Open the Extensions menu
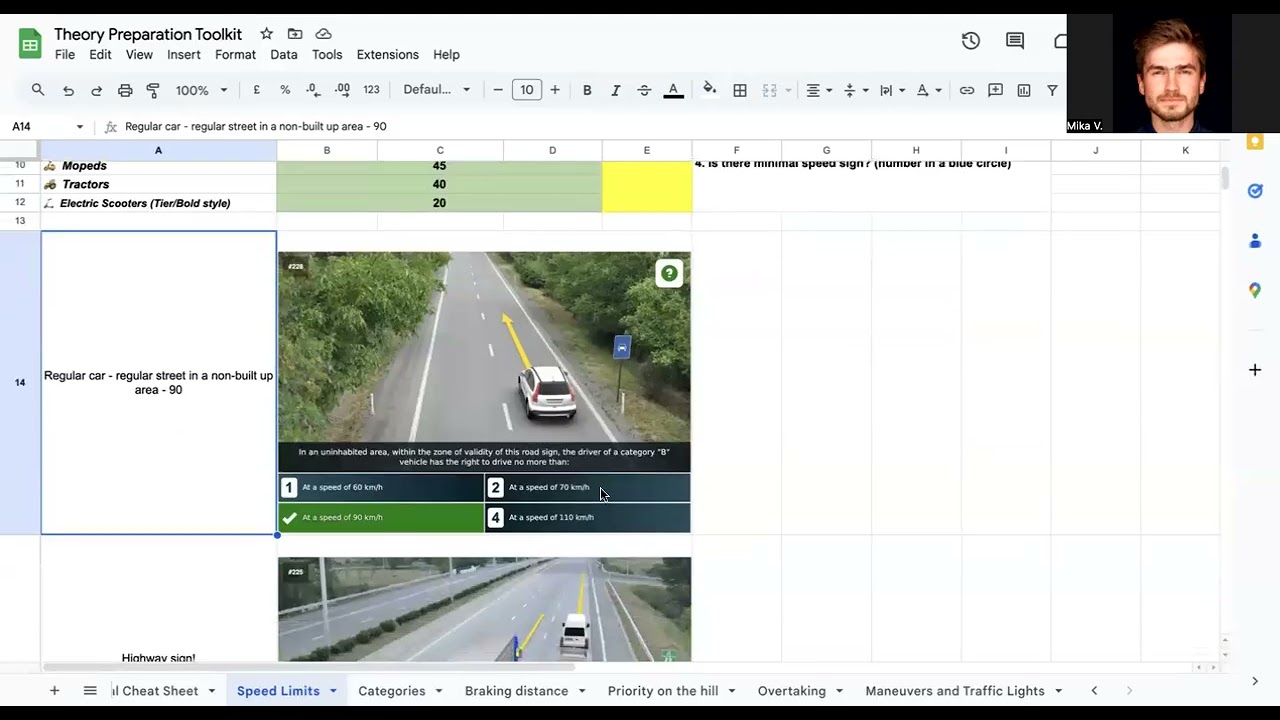Screen dimensions: 1280x720 click(387, 55)
